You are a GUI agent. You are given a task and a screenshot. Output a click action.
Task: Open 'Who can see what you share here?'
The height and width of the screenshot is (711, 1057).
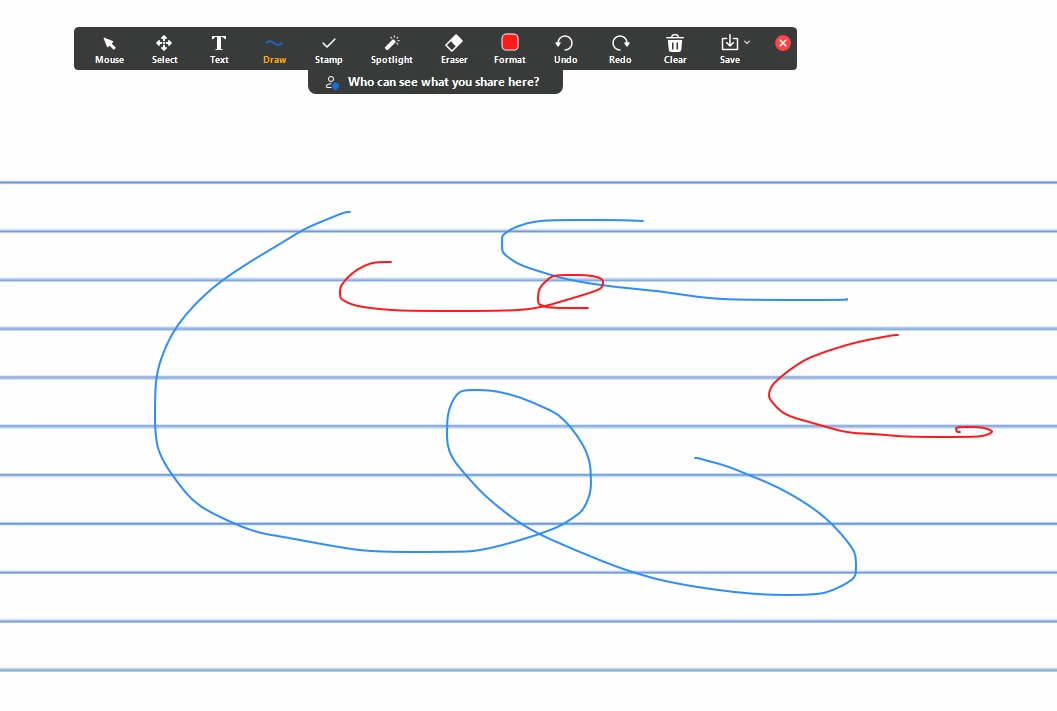[x=435, y=82]
